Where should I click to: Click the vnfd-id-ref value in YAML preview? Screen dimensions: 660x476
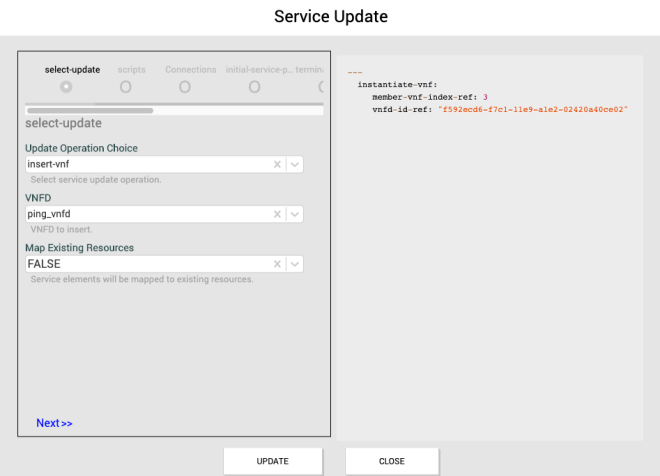[532, 109]
